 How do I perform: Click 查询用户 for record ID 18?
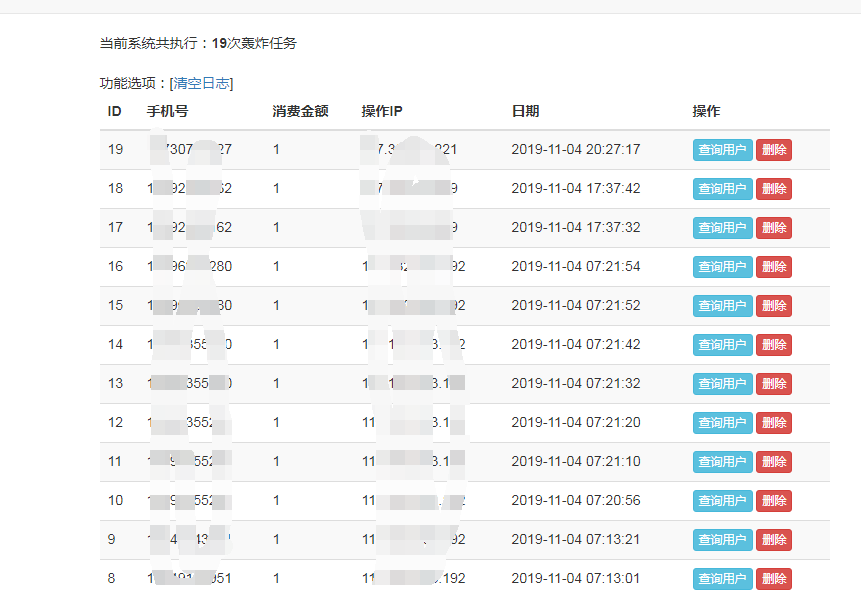coord(722,189)
